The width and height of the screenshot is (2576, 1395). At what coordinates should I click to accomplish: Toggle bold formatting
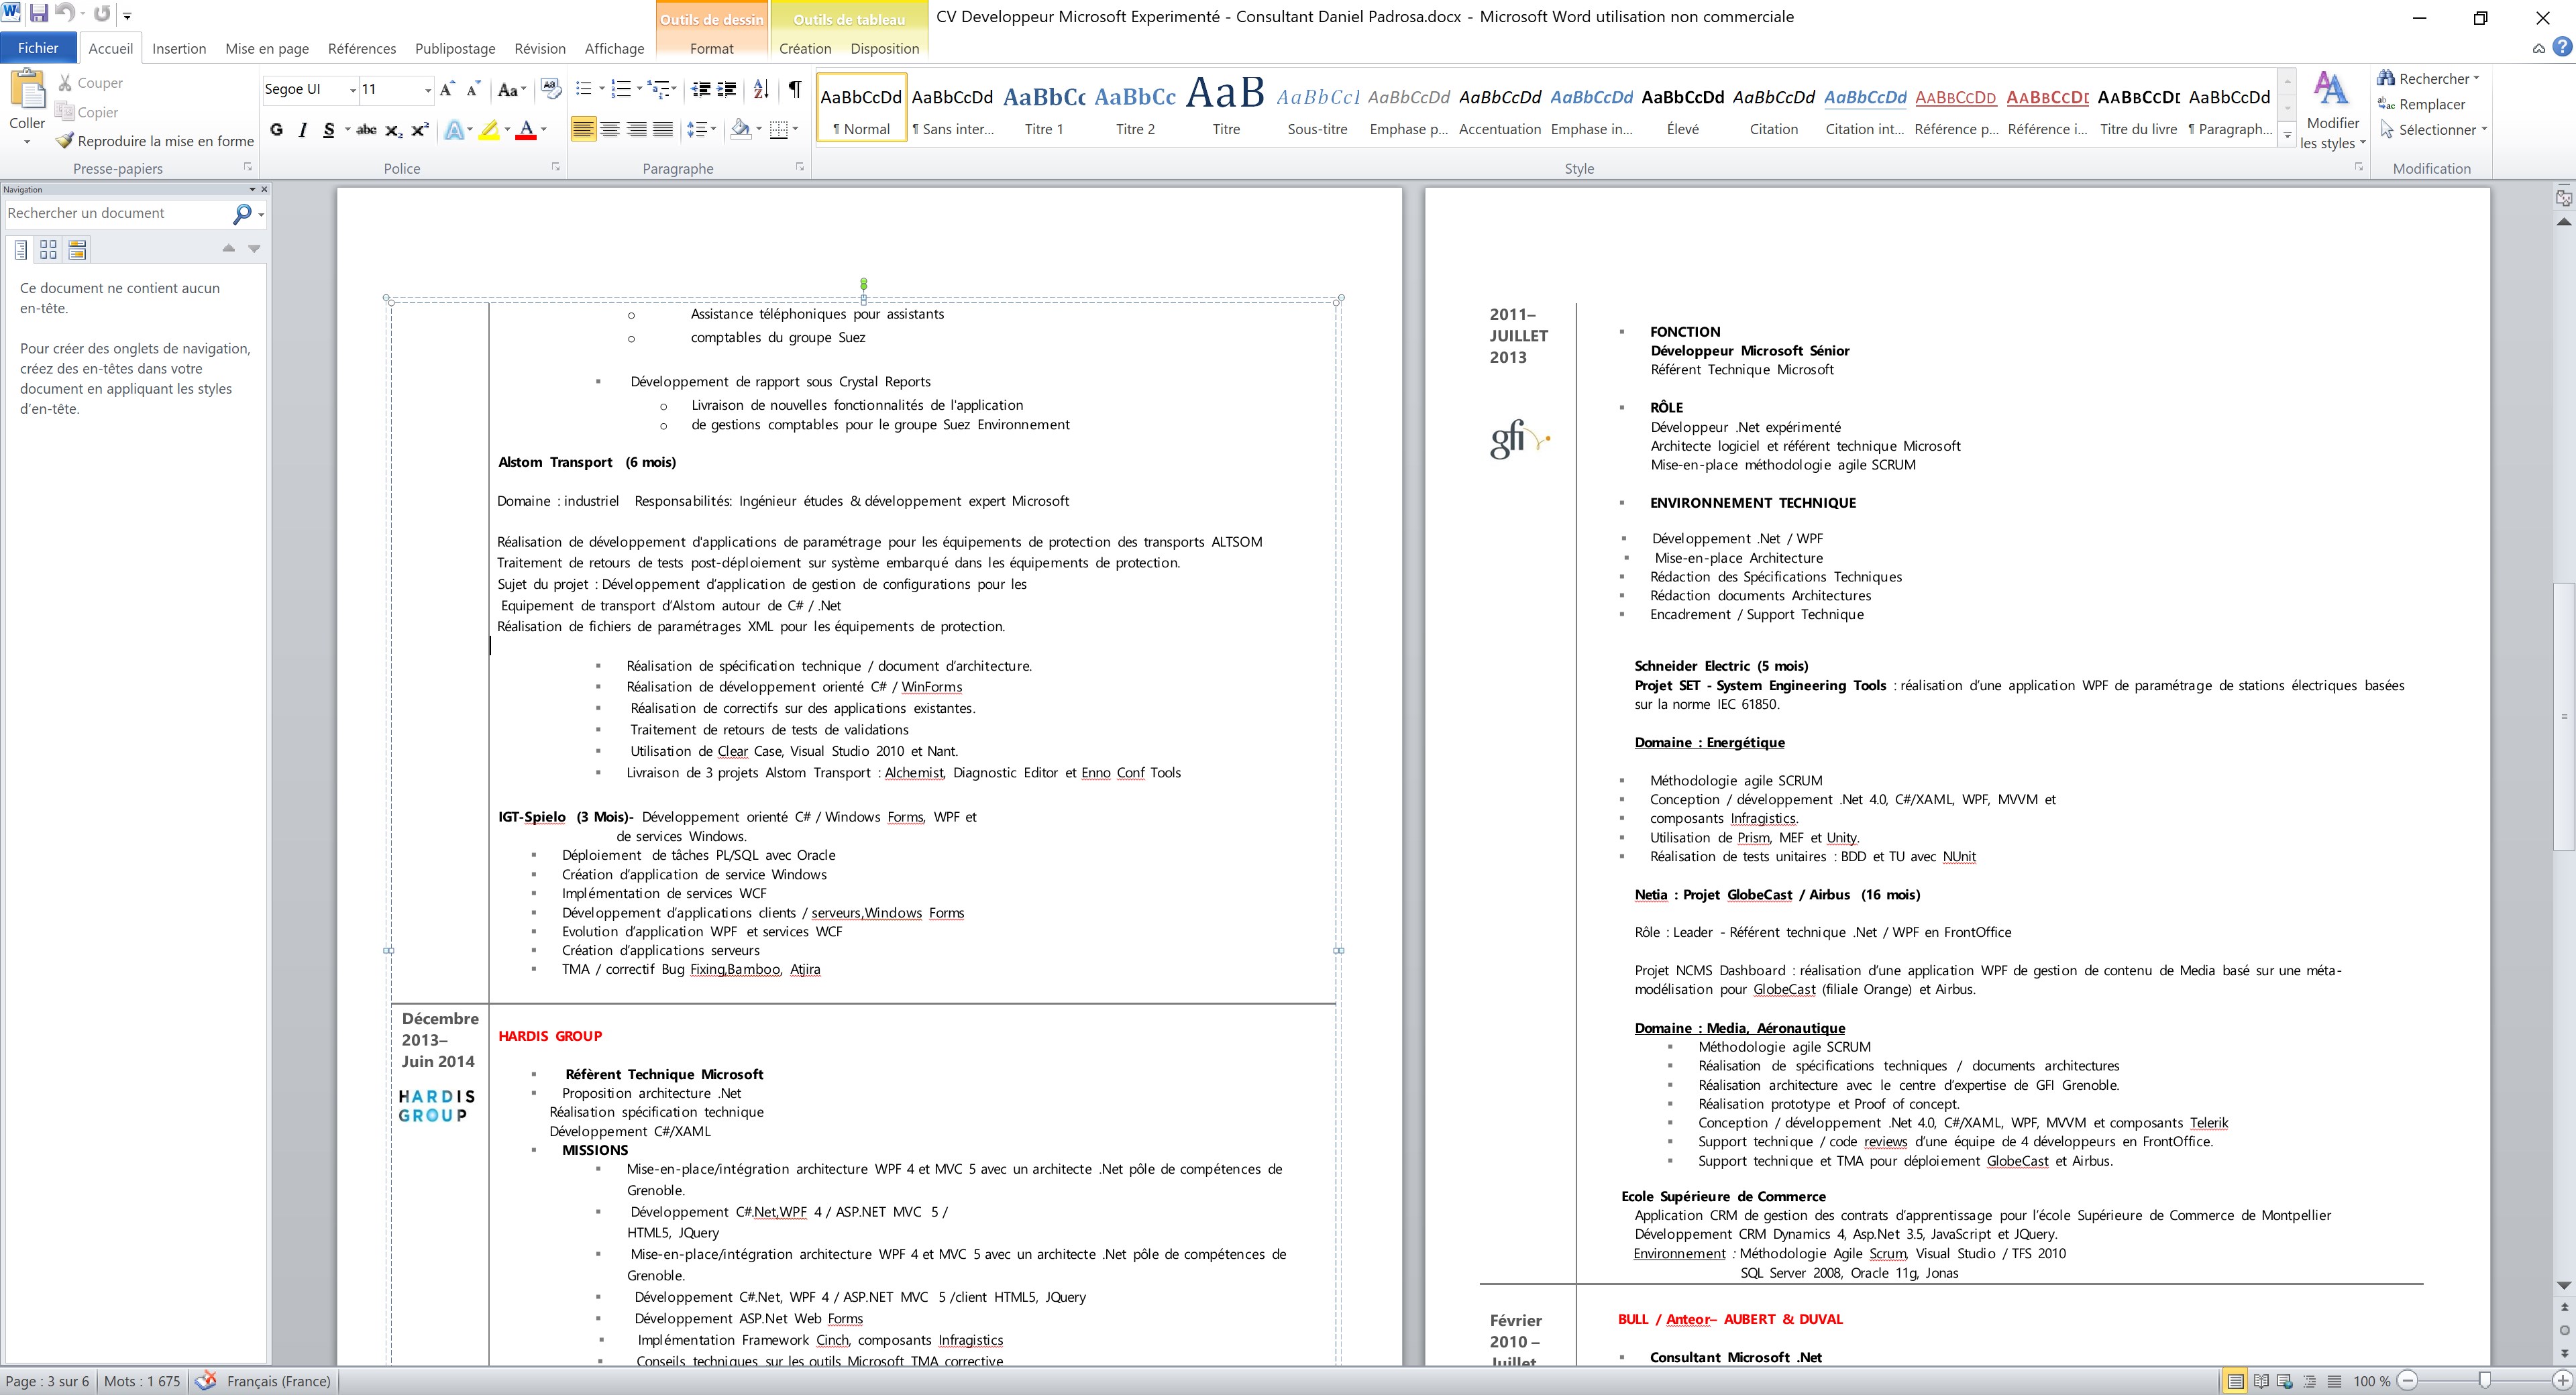pos(277,130)
